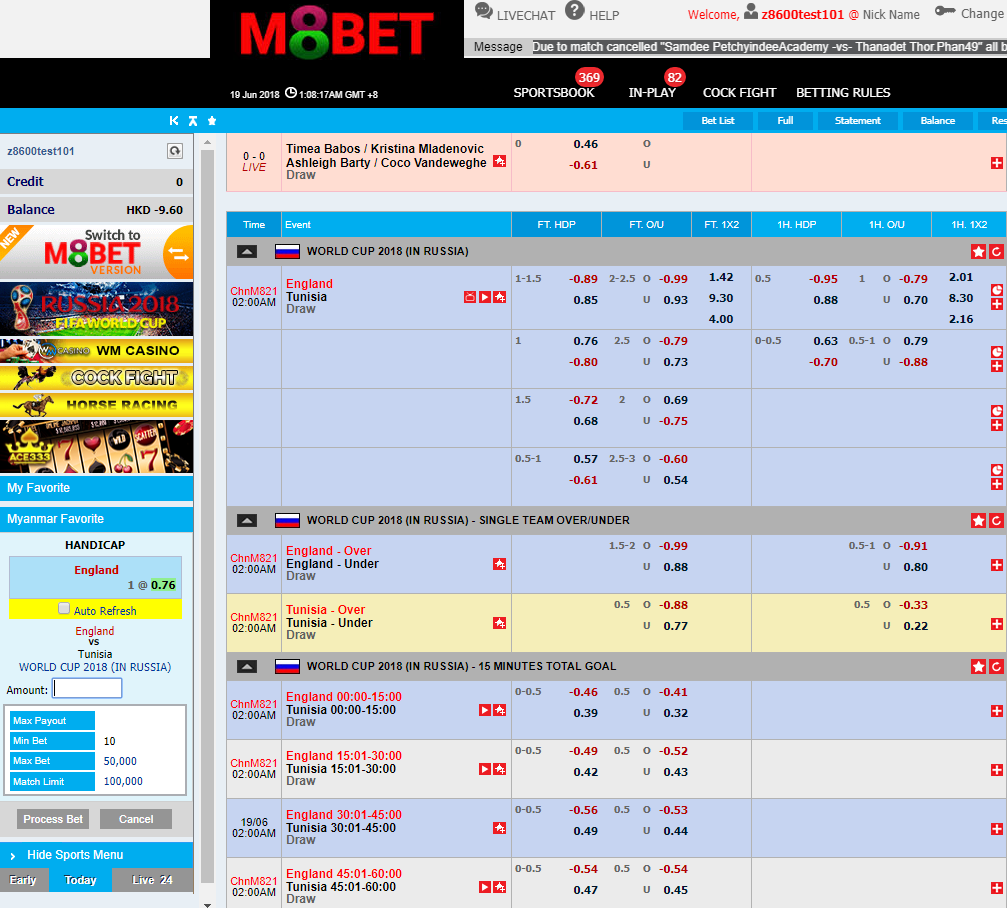Refresh the Single Team Over/Under league
1007x908 pixels.
996,521
